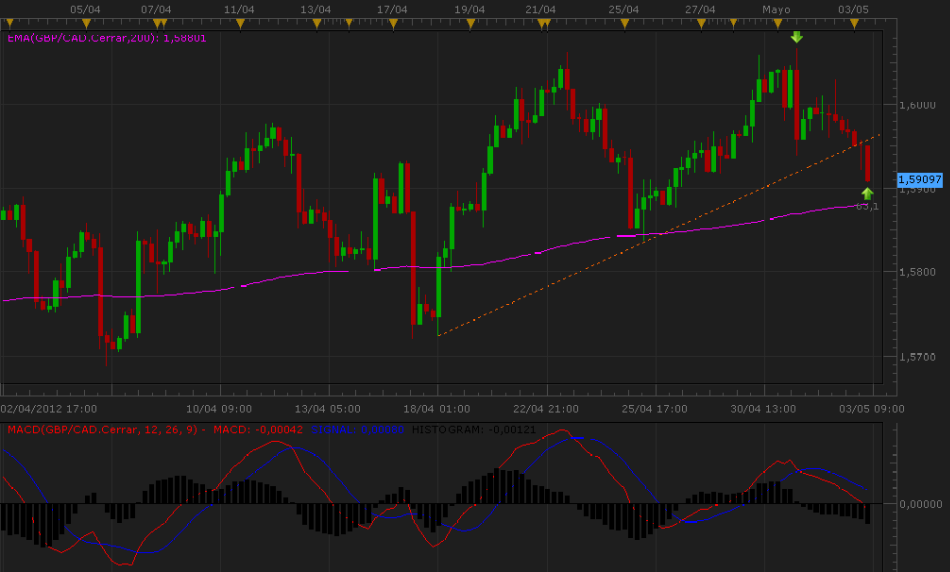The height and width of the screenshot is (572, 950).
Task: Select the EMA(GBP/CAD.Cerrar,200) indicator label
Action: [x=106, y=38]
